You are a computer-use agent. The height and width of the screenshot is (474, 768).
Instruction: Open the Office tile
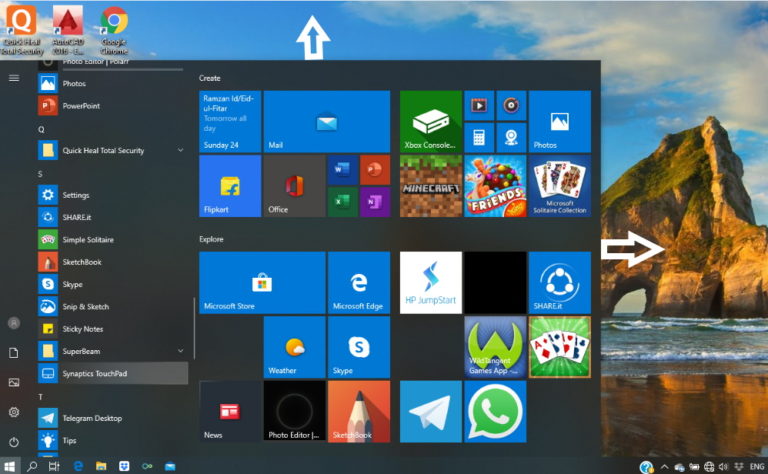pyautogui.click(x=294, y=186)
